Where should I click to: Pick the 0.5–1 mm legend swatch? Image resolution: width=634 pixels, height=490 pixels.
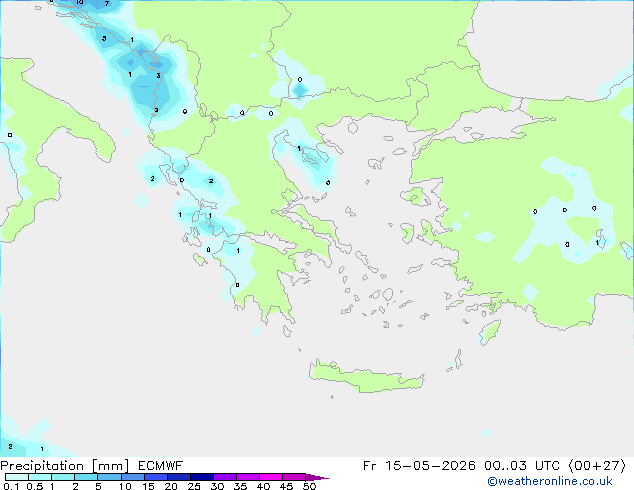pyautogui.click(x=40, y=477)
